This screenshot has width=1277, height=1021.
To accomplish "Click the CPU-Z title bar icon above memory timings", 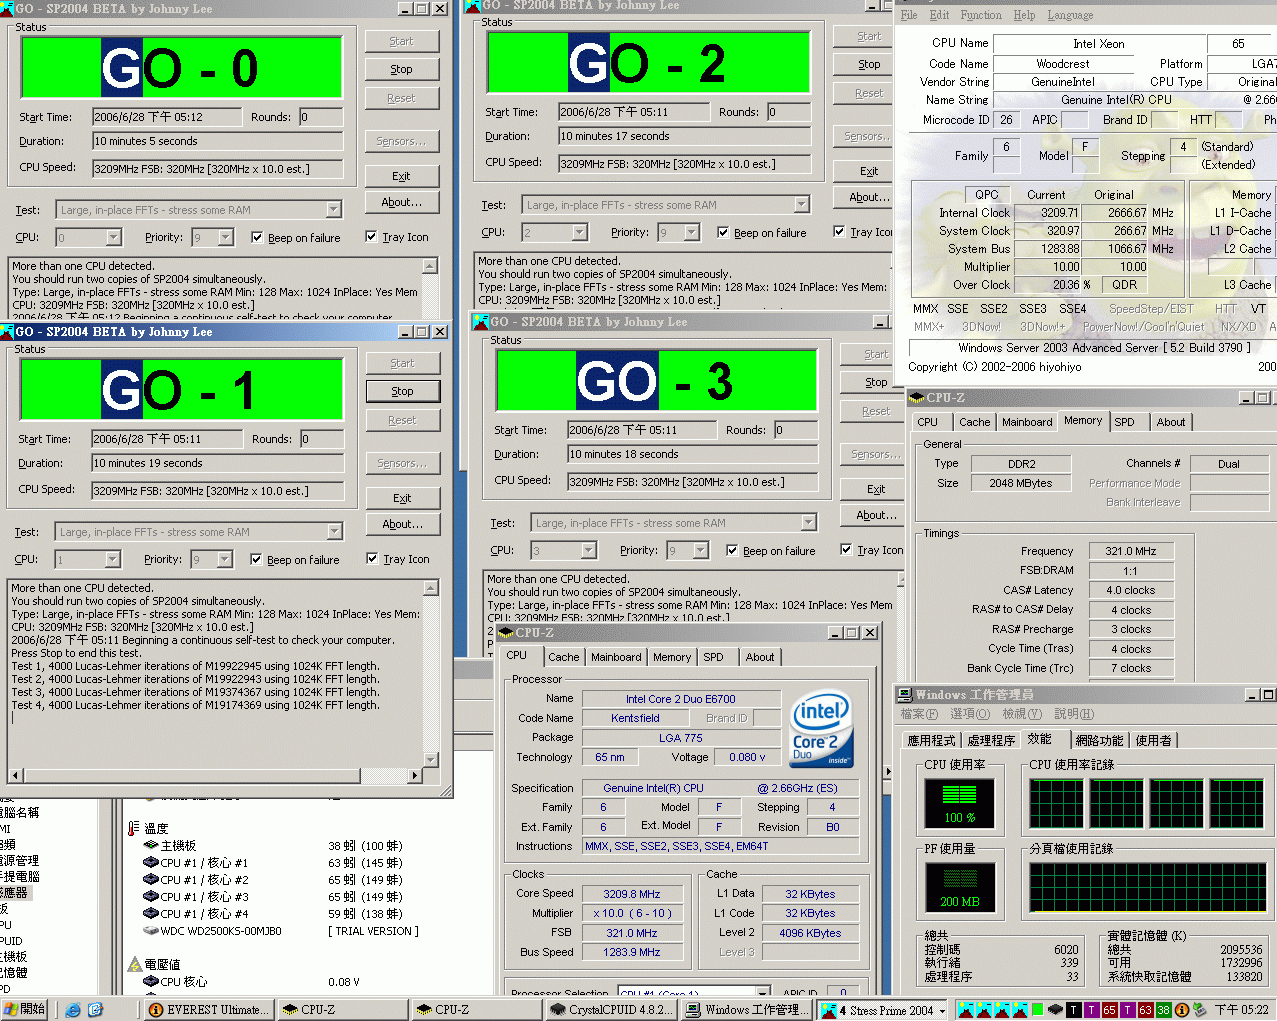I will 917,397.
